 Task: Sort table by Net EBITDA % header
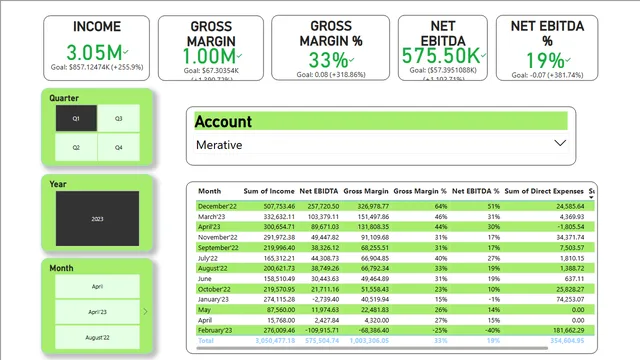pos(476,191)
